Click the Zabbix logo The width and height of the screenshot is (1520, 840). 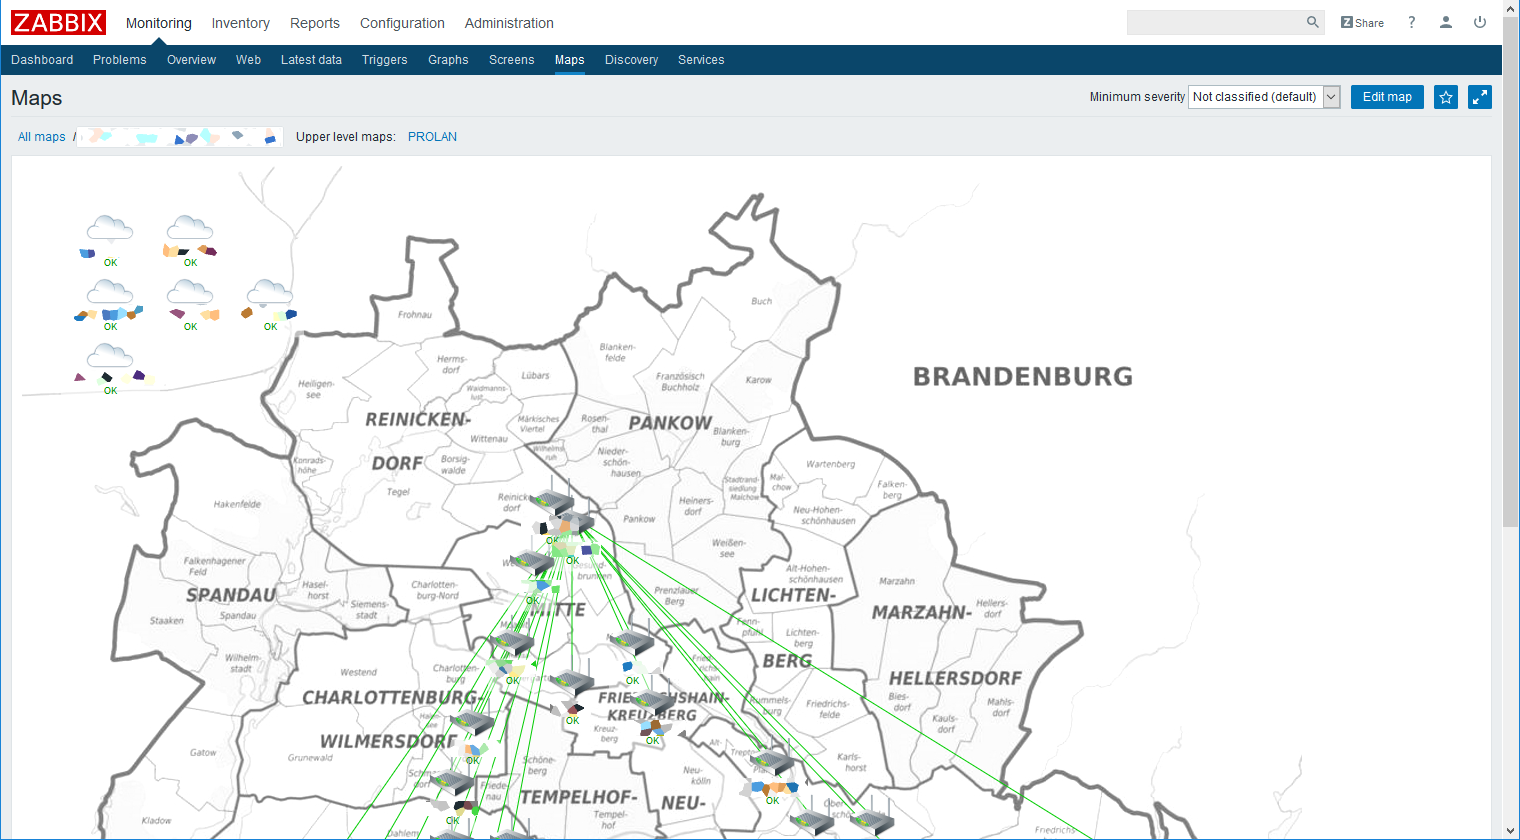[x=58, y=23]
